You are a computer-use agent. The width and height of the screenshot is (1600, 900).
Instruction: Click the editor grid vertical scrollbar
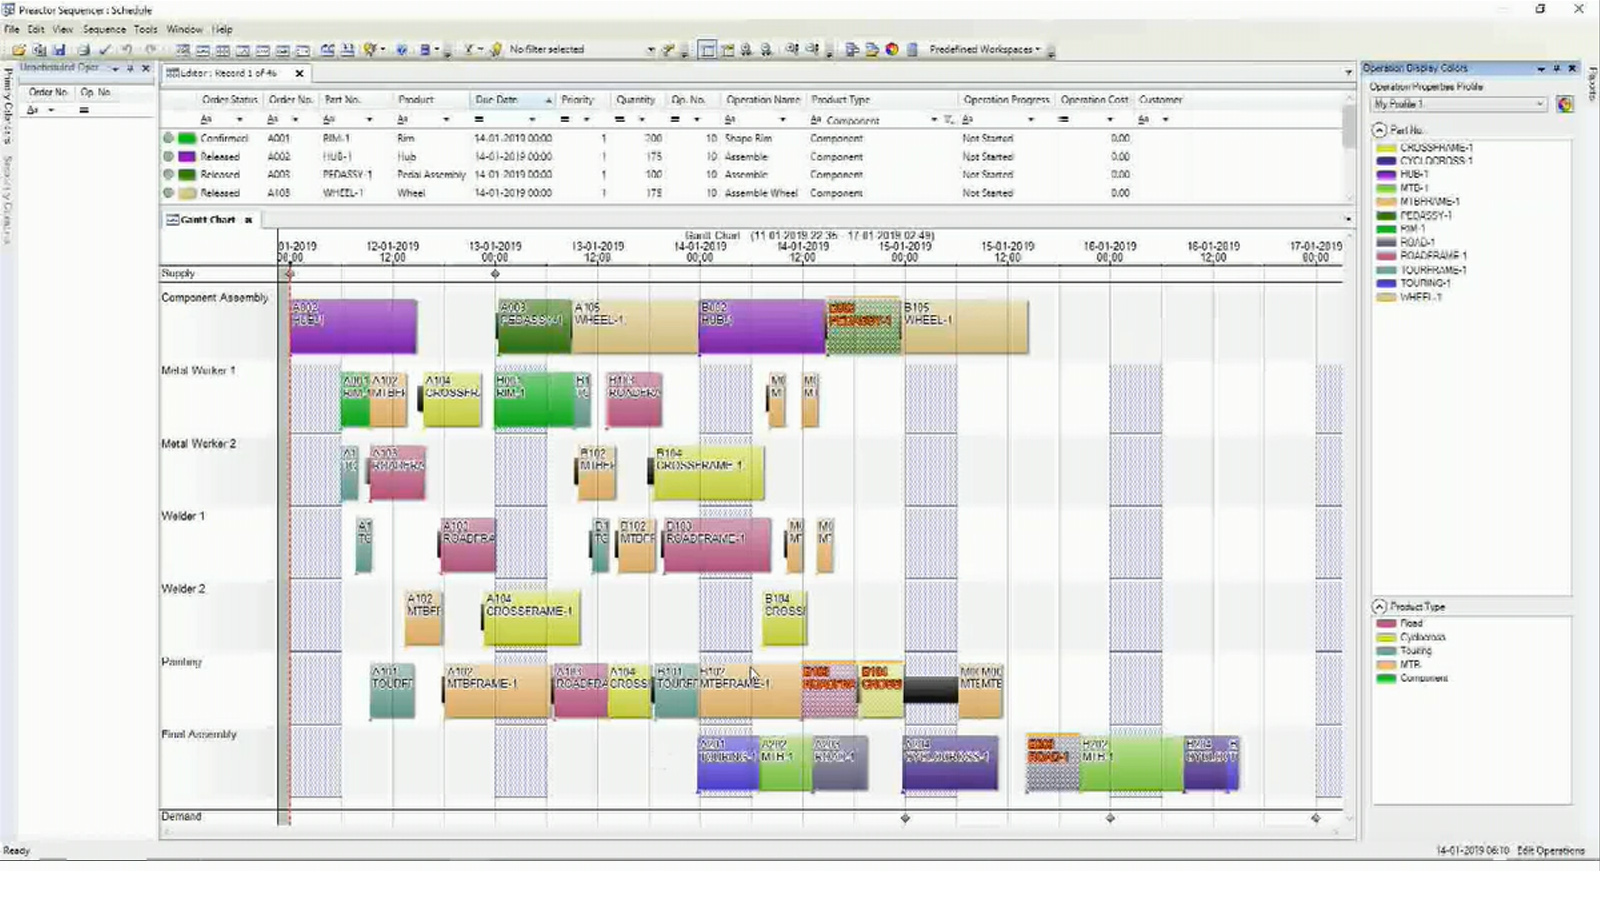[1348, 150]
